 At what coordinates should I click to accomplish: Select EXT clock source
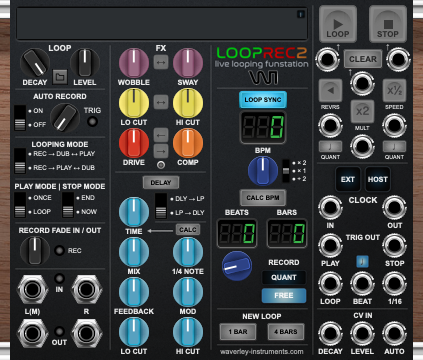coord(348,179)
